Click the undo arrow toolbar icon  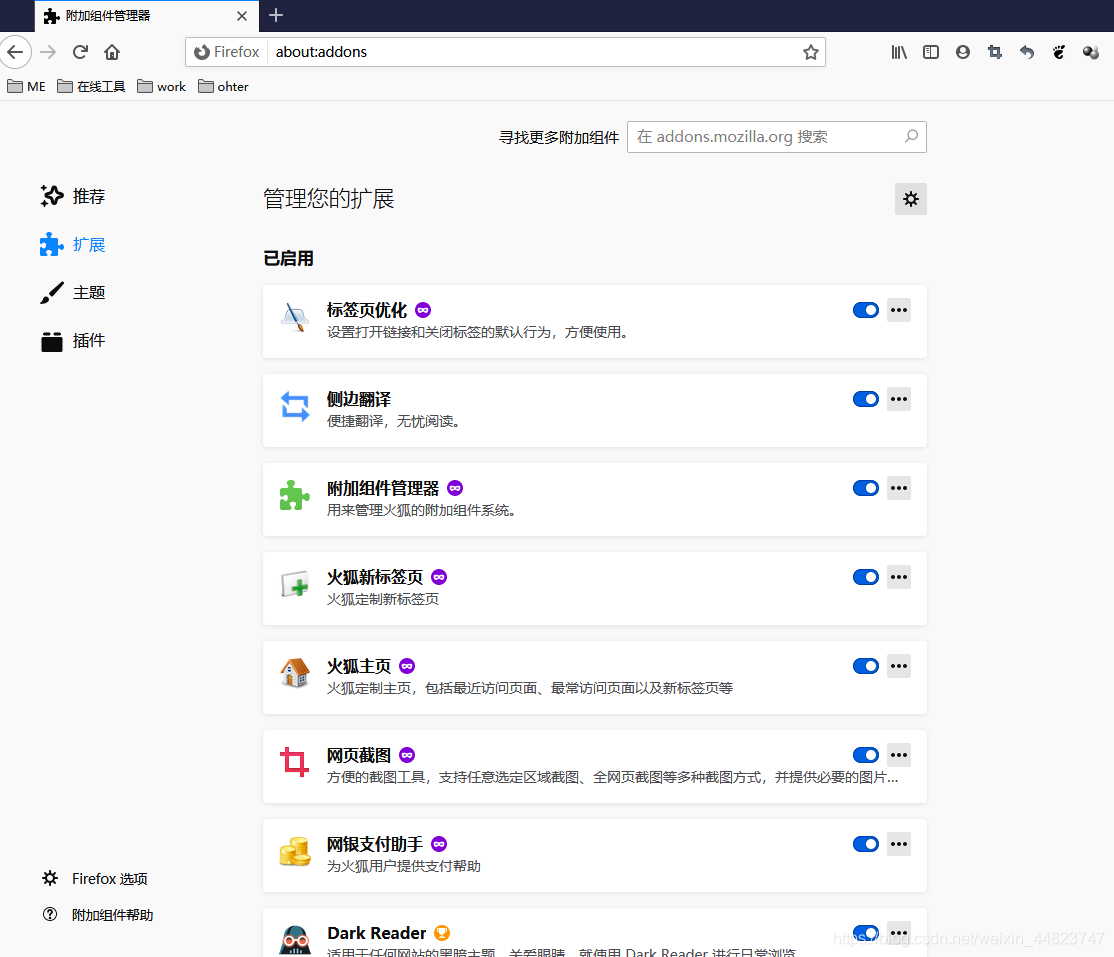1027,52
